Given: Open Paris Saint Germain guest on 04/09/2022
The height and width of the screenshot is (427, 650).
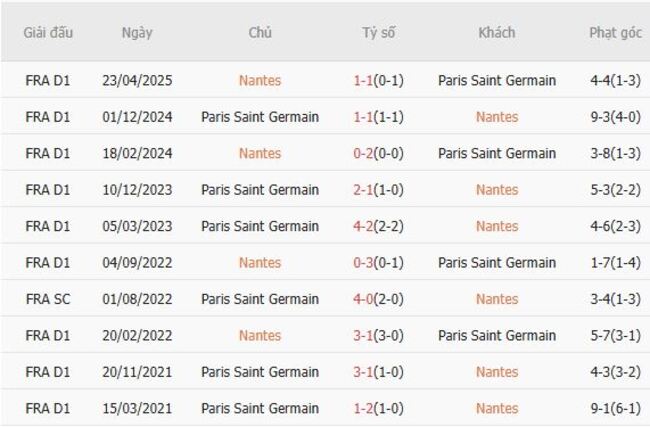Looking at the screenshot, I should tap(497, 263).
